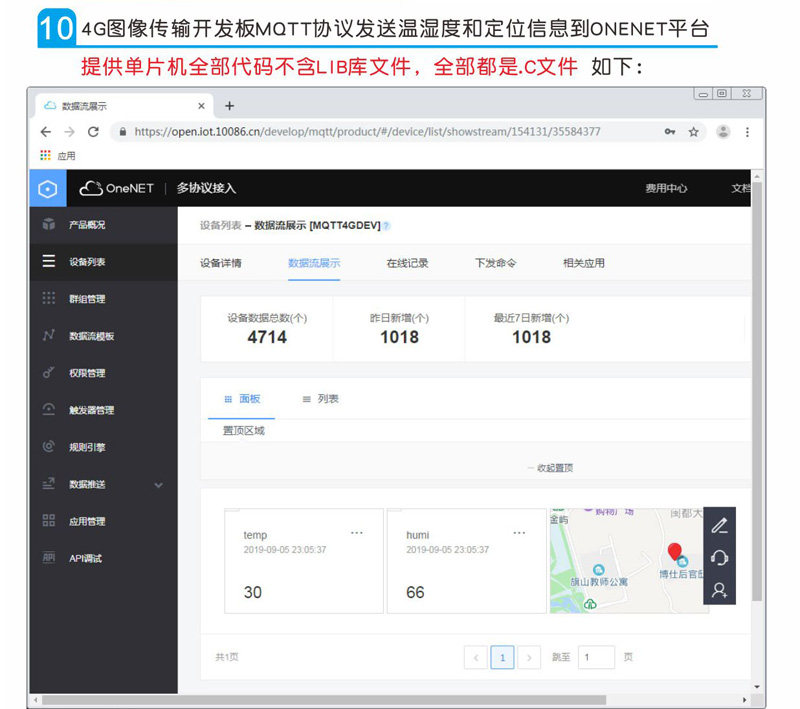Expand the 数据推送 sidebar chevron
The height and width of the screenshot is (709, 800).
[159, 485]
